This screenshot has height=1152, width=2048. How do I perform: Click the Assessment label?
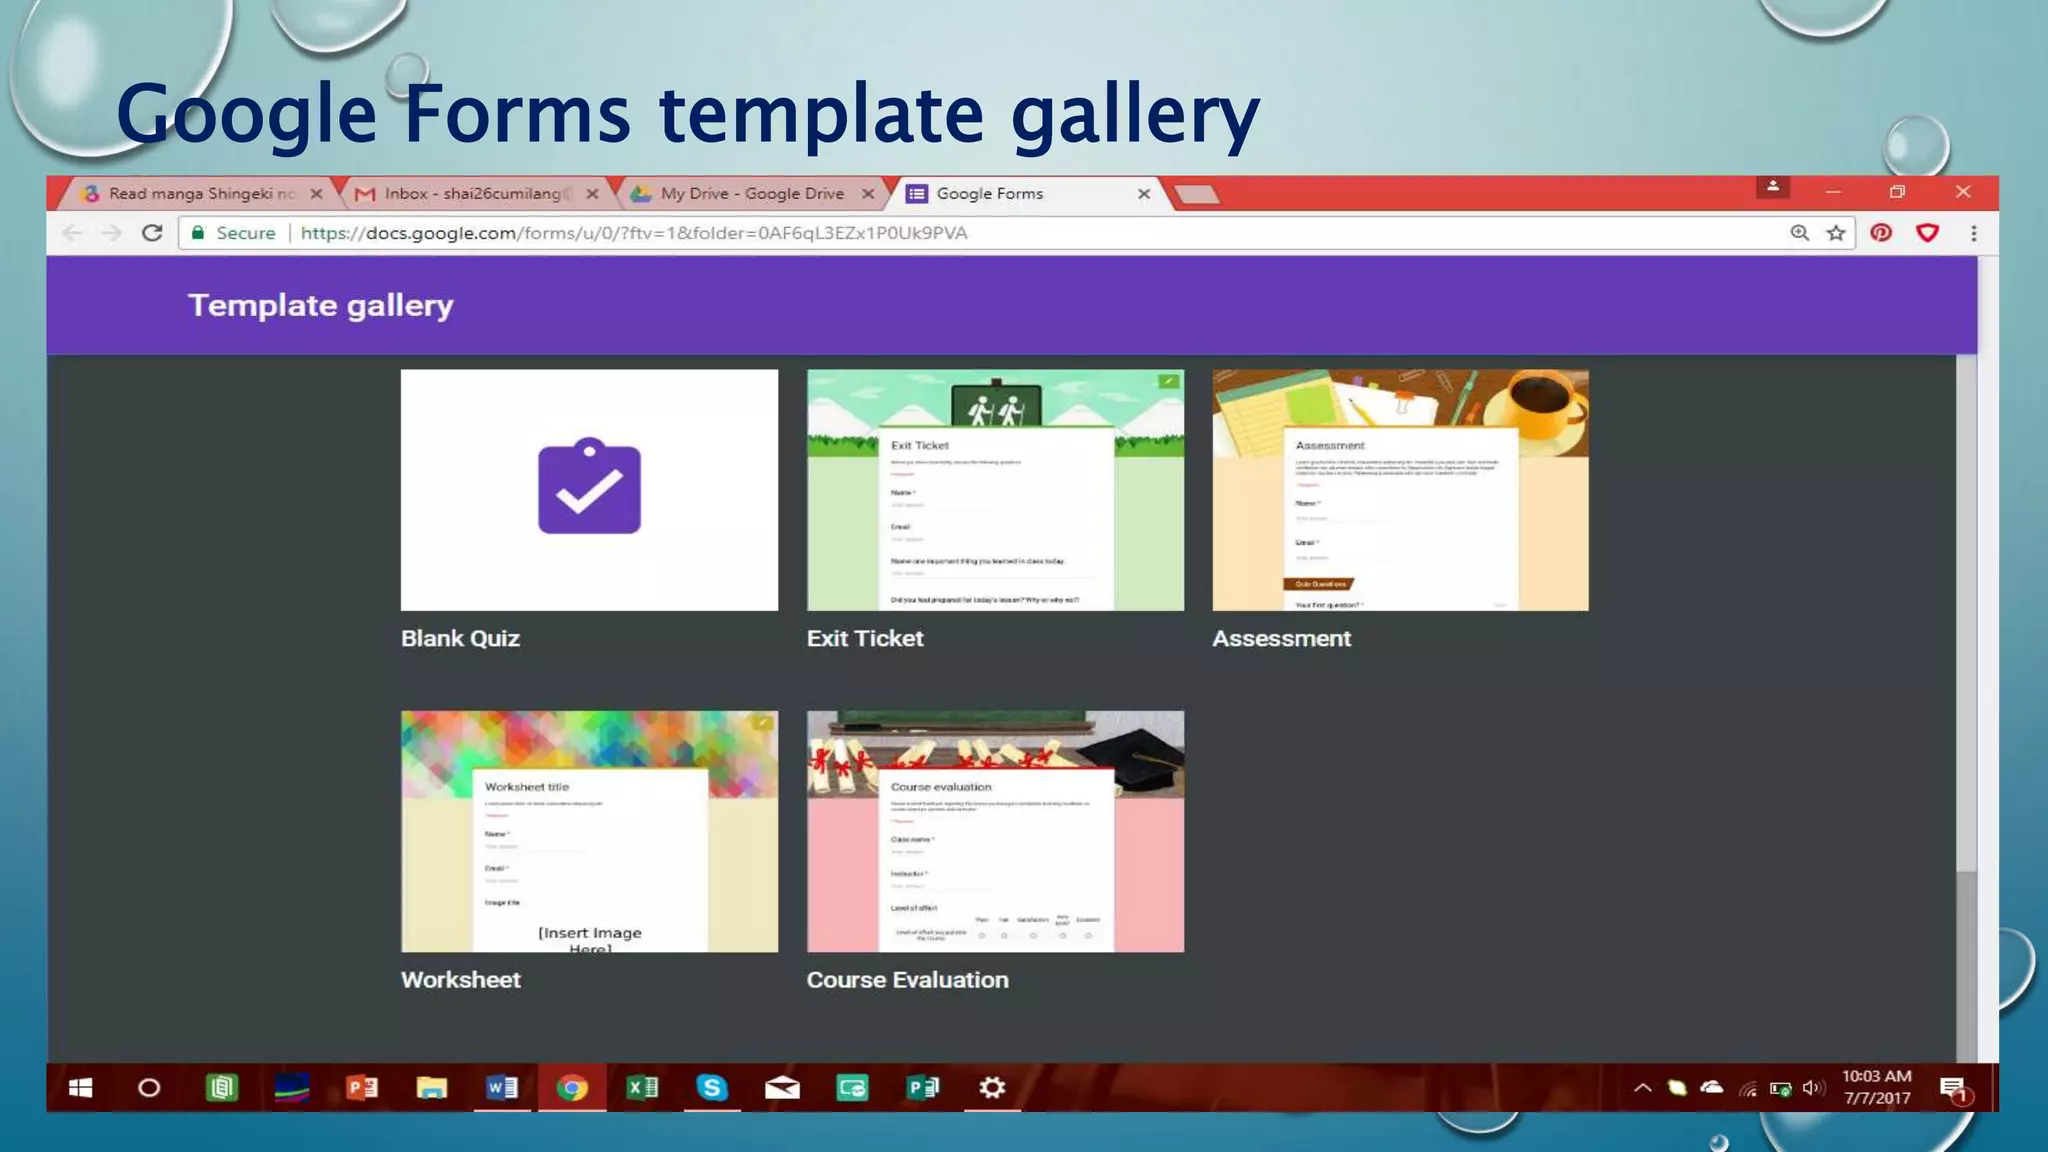[x=1281, y=639]
